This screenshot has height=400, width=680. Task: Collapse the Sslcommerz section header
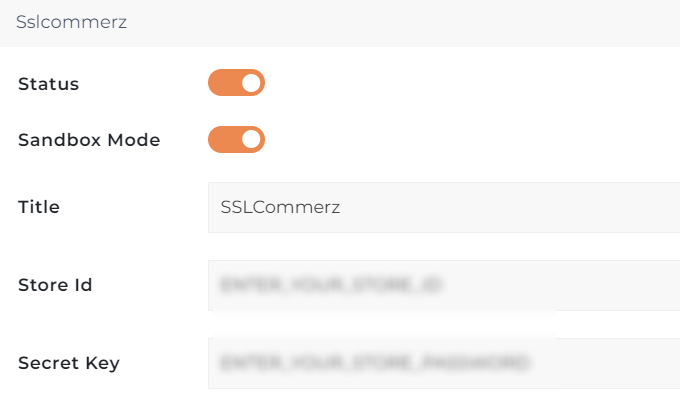[340, 21]
